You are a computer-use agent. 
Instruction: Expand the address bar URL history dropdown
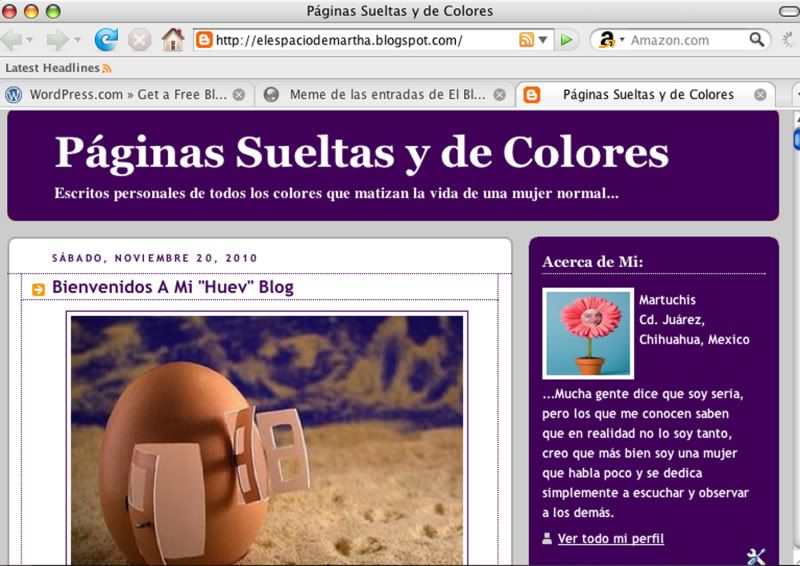pos(543,40)
